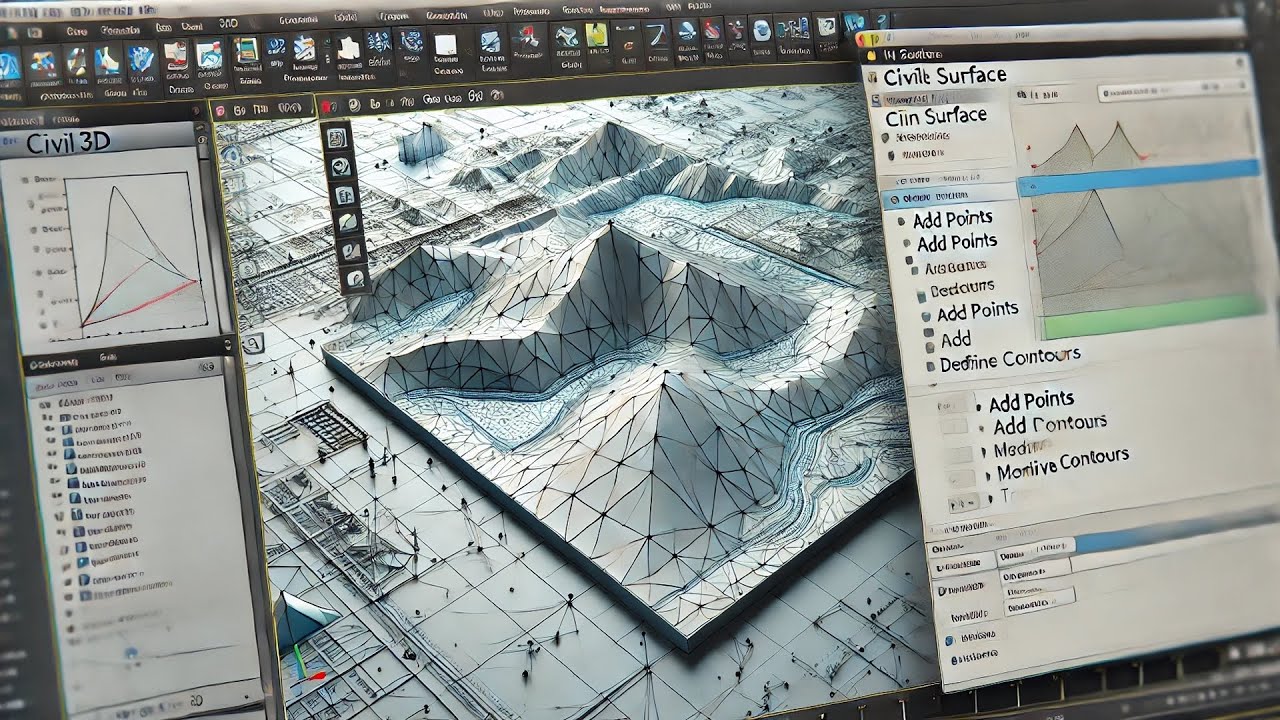
Task: Click the blue highlighted band in the surface chart
Action: (x=1139, y=177)
